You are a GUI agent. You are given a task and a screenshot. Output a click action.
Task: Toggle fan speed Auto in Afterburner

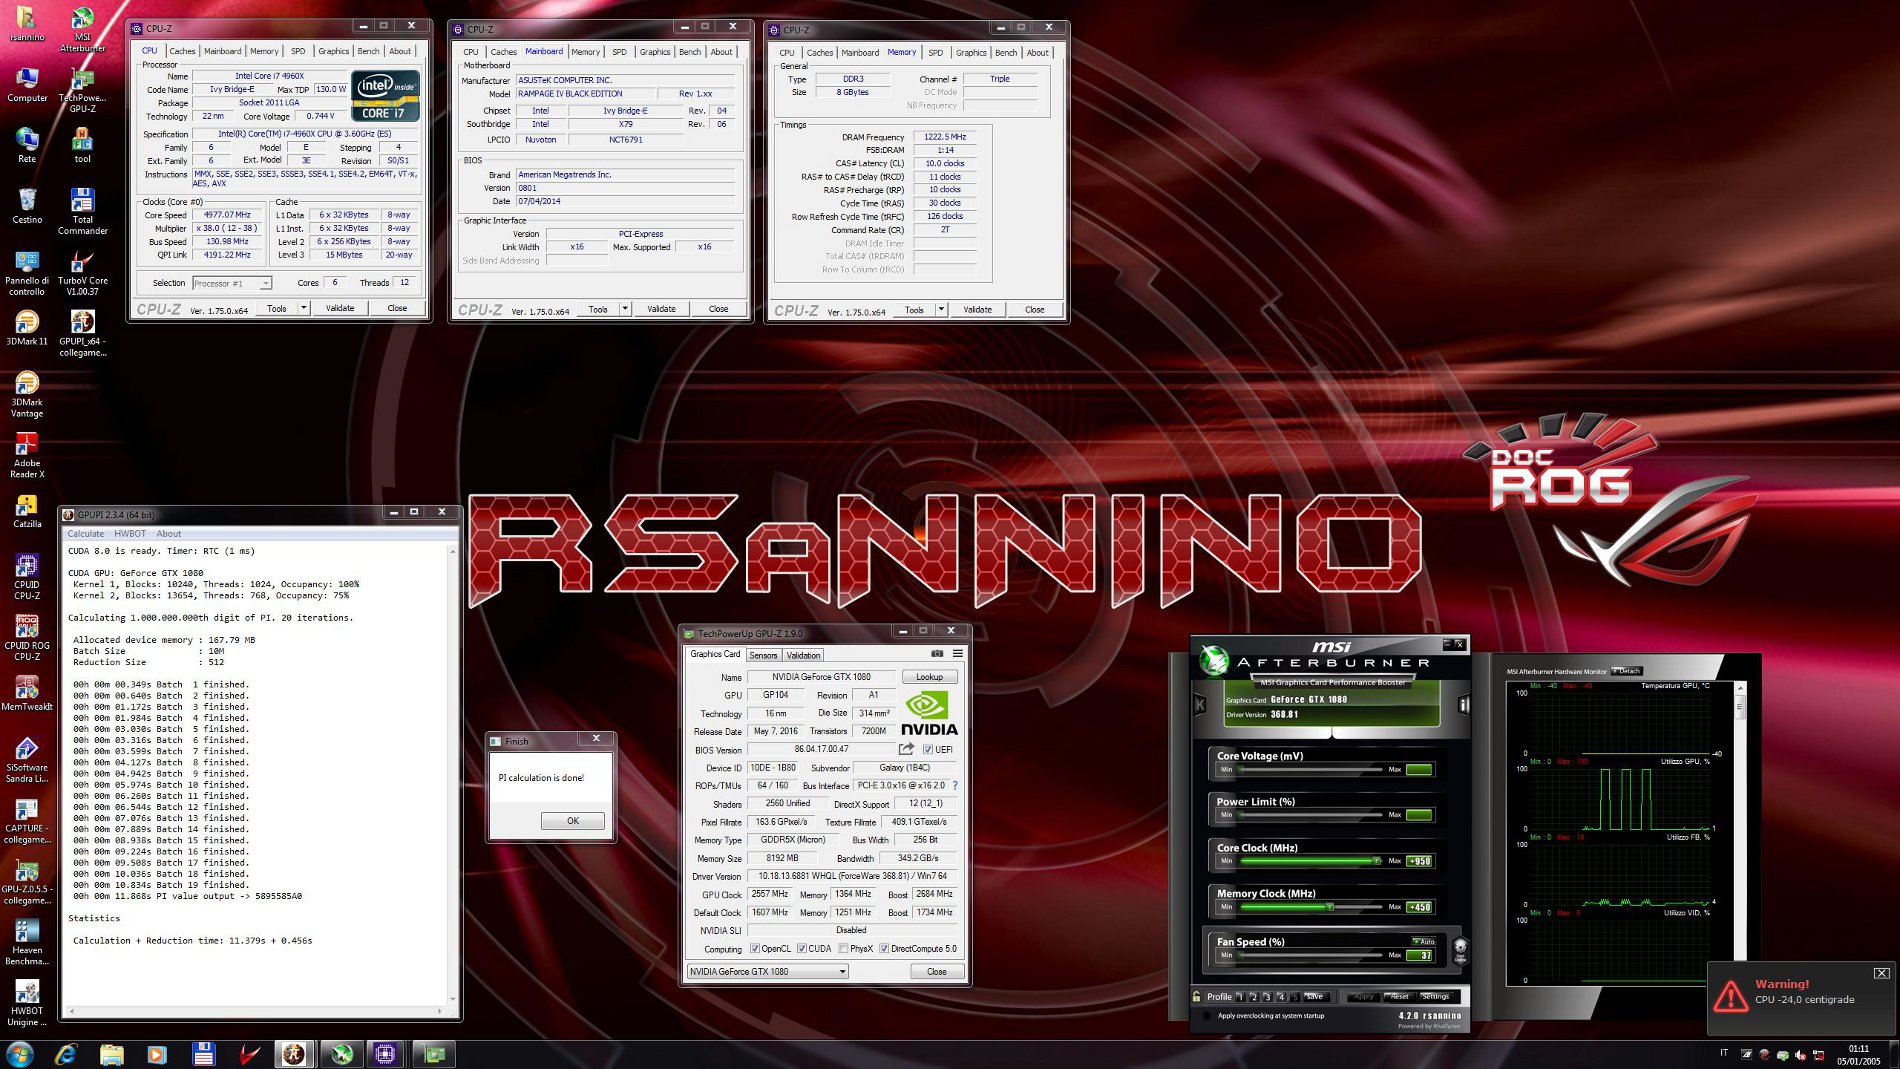(1424, 941)
